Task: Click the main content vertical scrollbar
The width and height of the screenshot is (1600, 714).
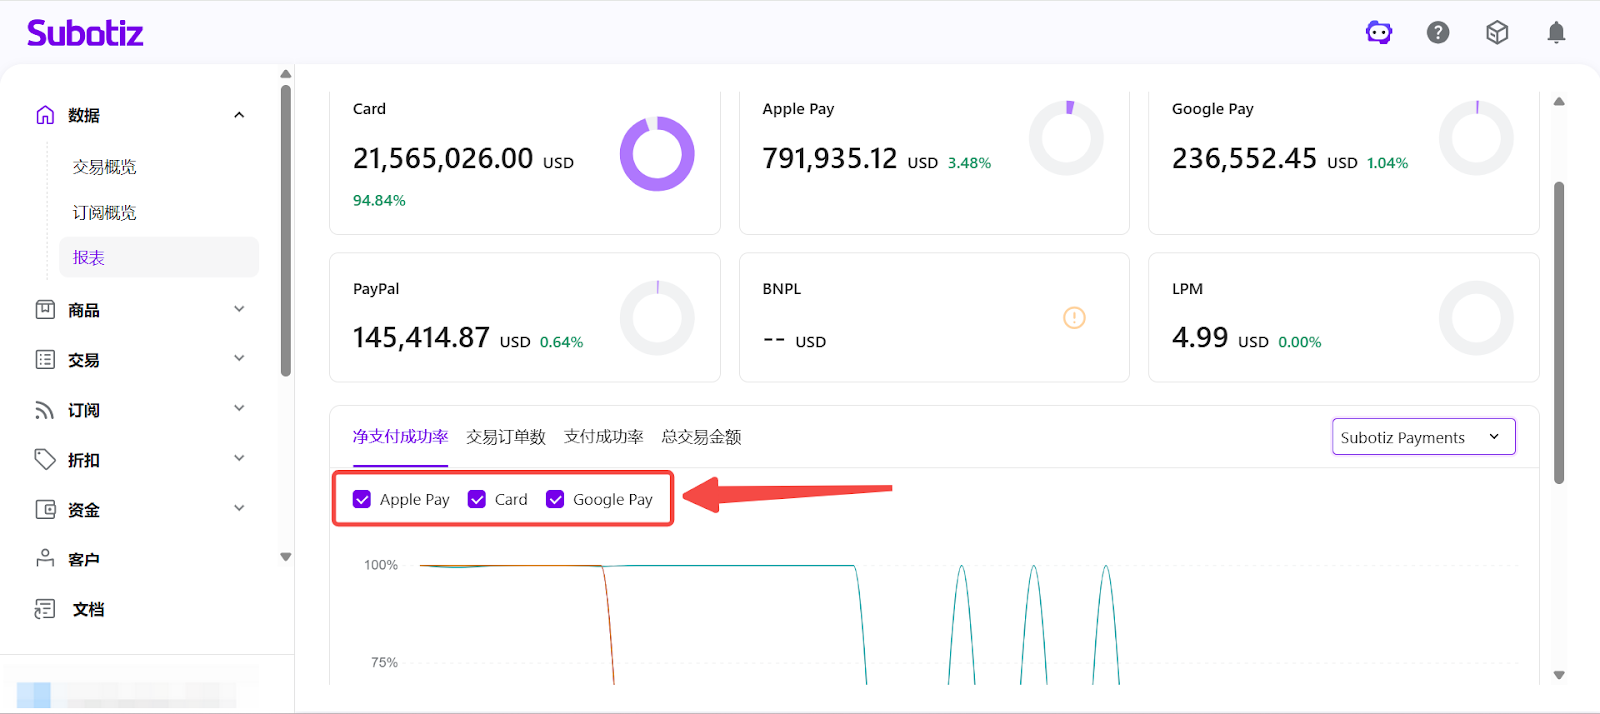Action: 1558,332
